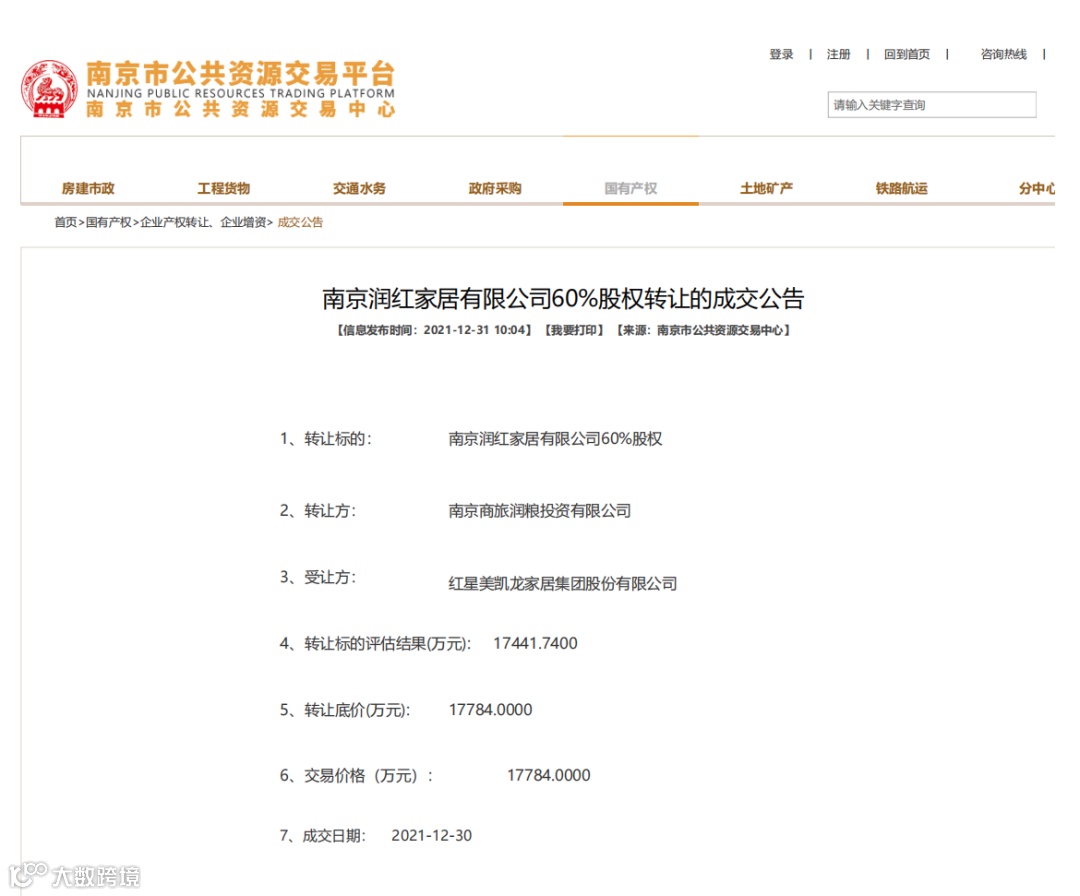Click the label 1、转让标的
Viewport: 1080px width, 896px height.
[326, 439]
